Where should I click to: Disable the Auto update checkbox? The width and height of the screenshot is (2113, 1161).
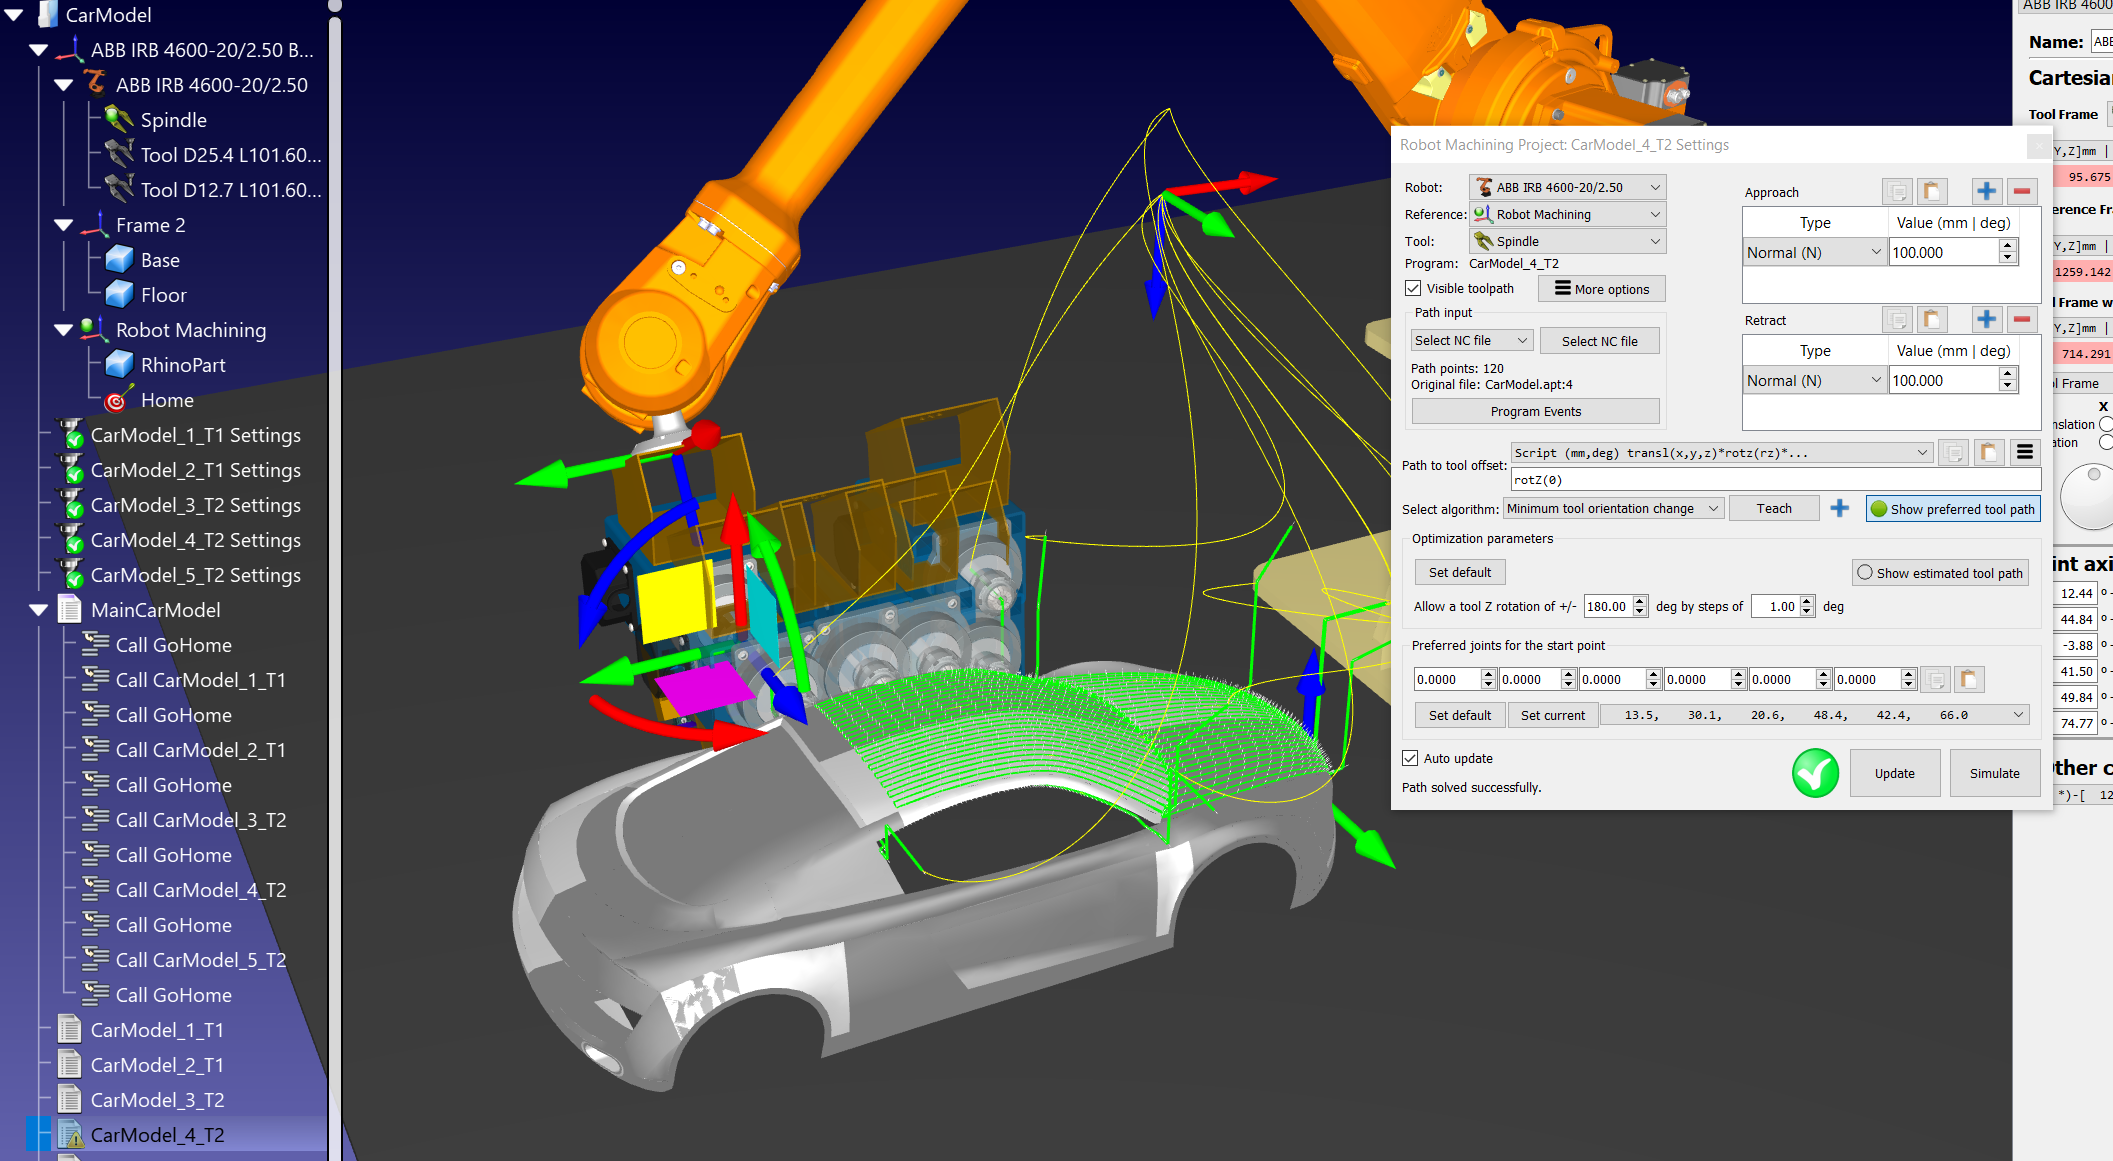click(x=1410, y=758)
